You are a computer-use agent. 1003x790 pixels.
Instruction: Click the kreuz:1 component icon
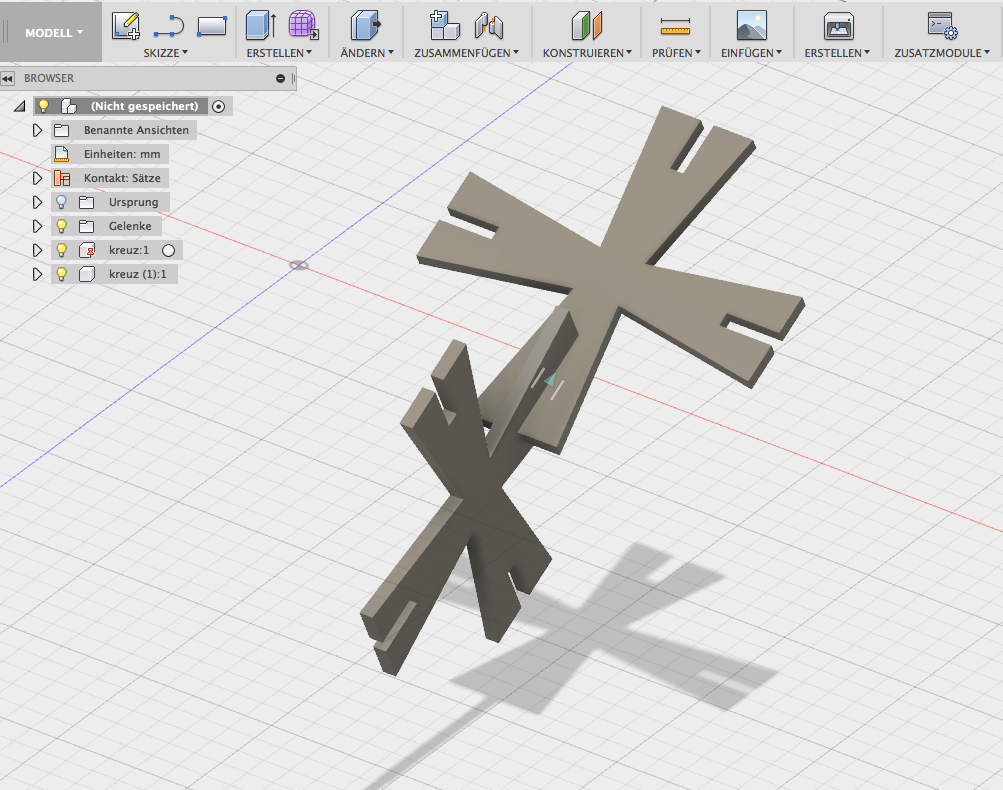[87, 250]
